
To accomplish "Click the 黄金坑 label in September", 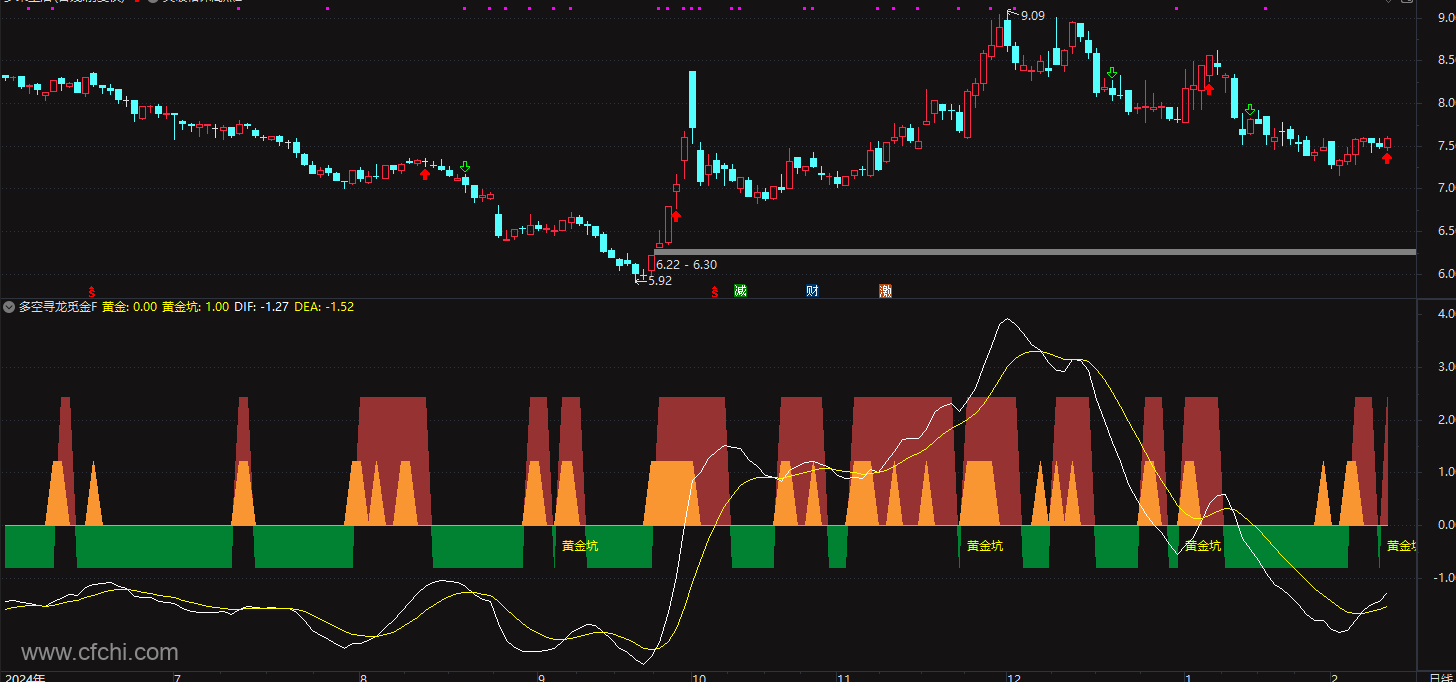I will 580,546.
